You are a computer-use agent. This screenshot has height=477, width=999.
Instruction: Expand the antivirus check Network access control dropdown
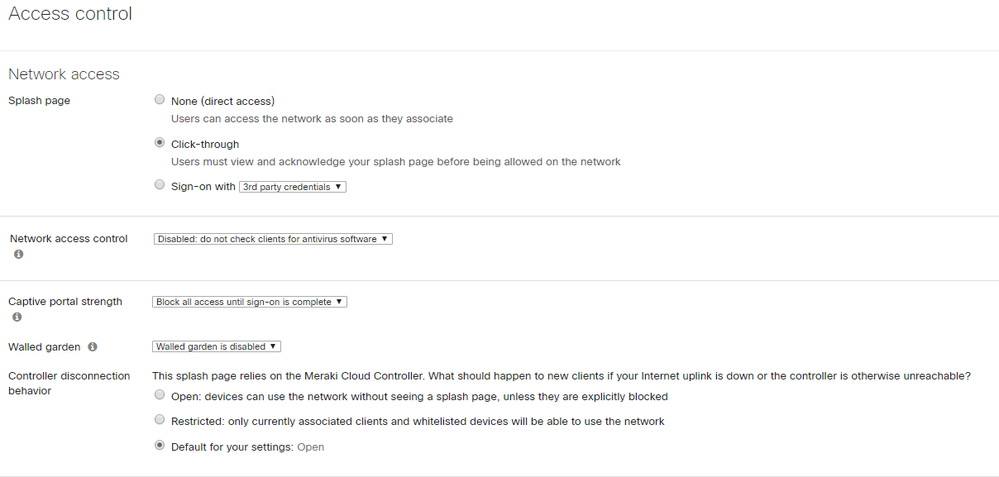[272, 239]
